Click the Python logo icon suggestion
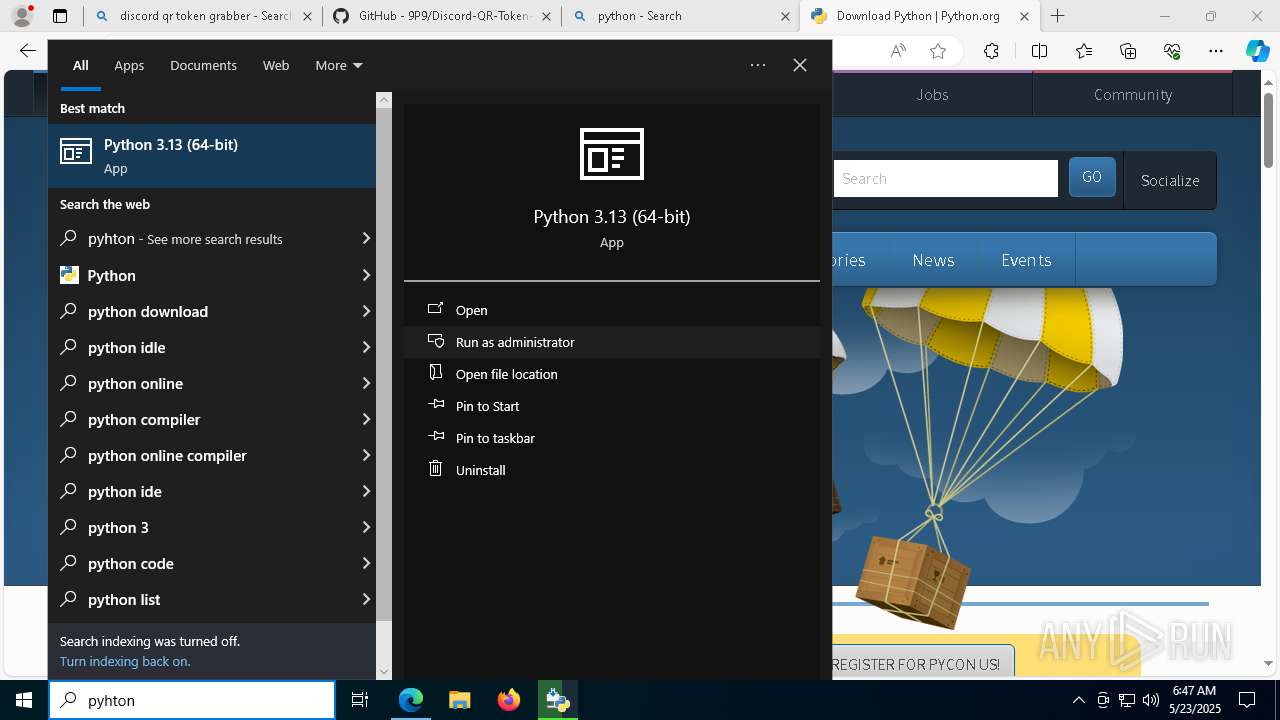1280x720 pixels. (x=69, y=275)
